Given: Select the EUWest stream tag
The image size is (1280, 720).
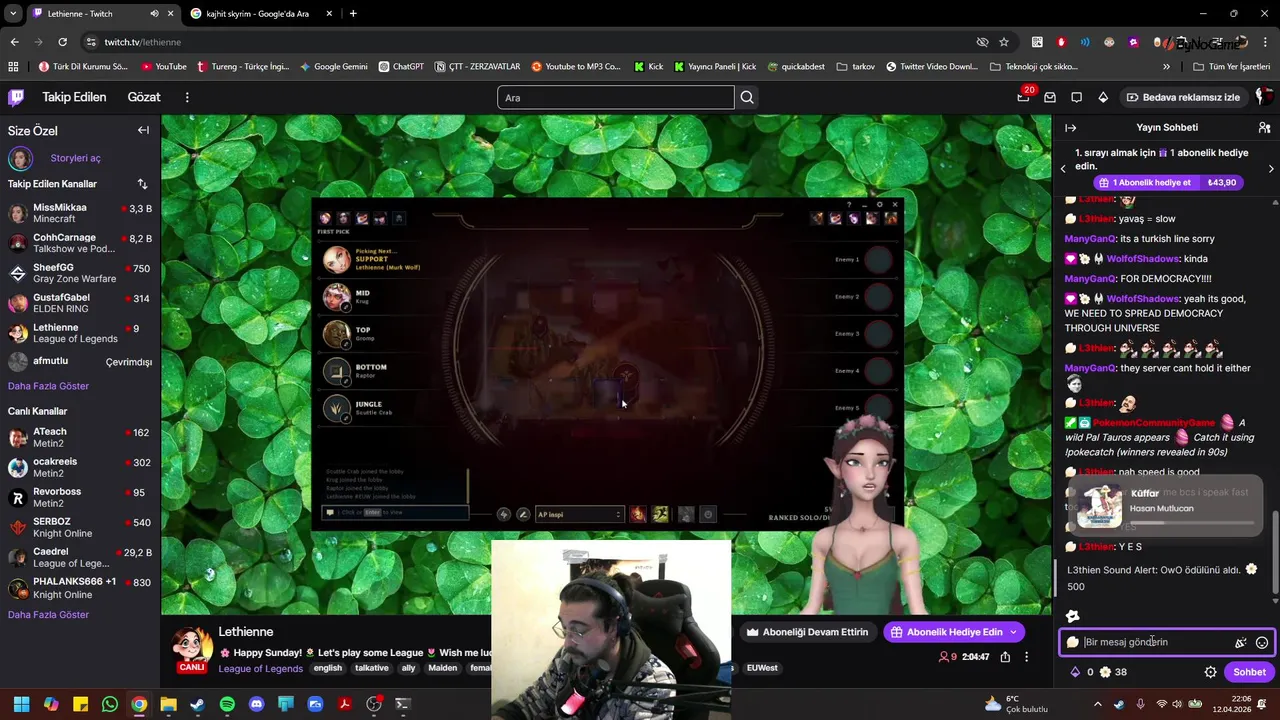Looking at the screenshot, I should coord(762,668).
